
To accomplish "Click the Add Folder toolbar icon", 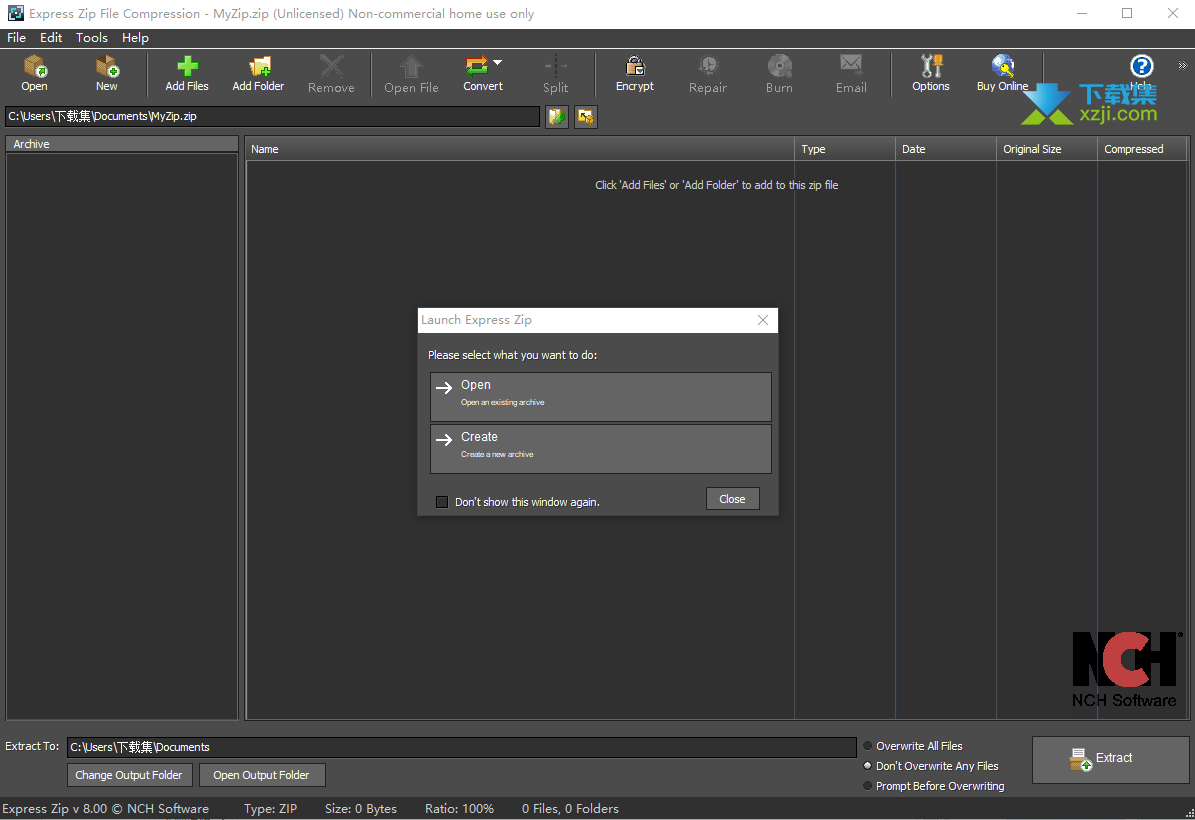I will click(x=258, y=67).
